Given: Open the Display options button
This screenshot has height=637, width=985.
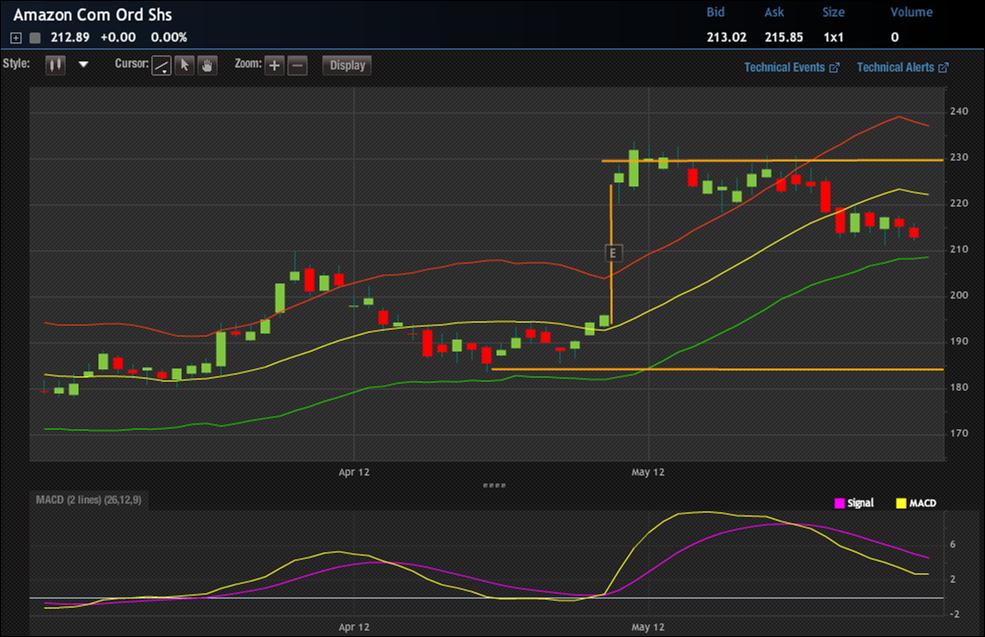Looking at the screenshot, I should point(347,65).
